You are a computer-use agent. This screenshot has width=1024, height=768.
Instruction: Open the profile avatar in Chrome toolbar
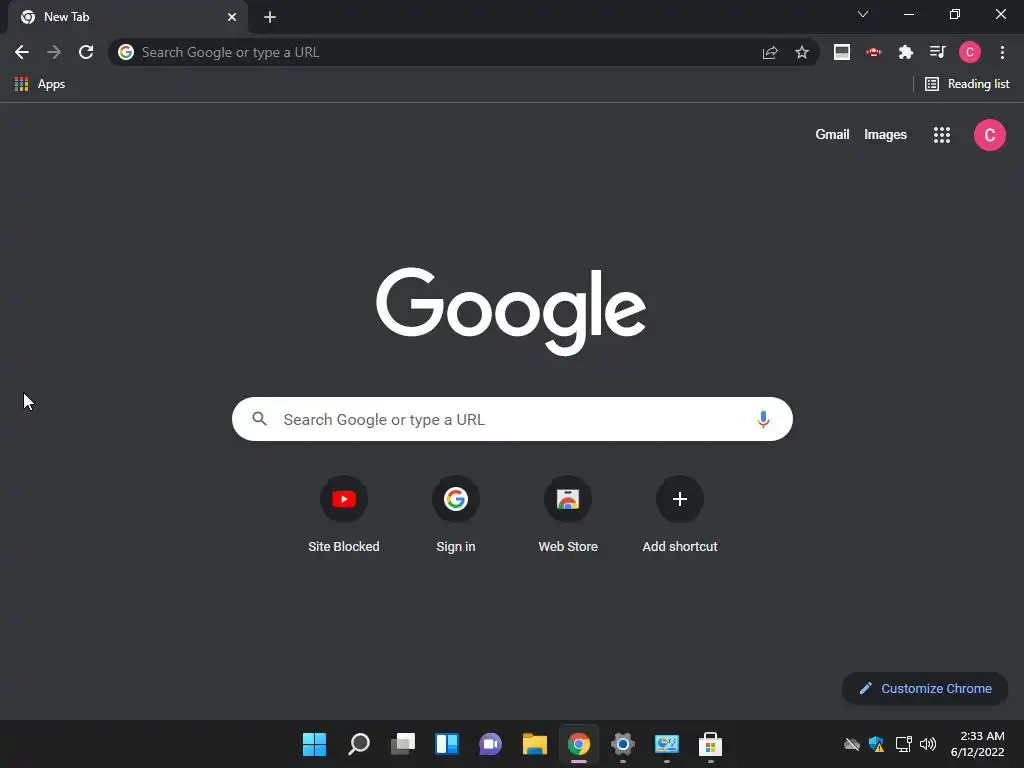[x=970, y=52]
